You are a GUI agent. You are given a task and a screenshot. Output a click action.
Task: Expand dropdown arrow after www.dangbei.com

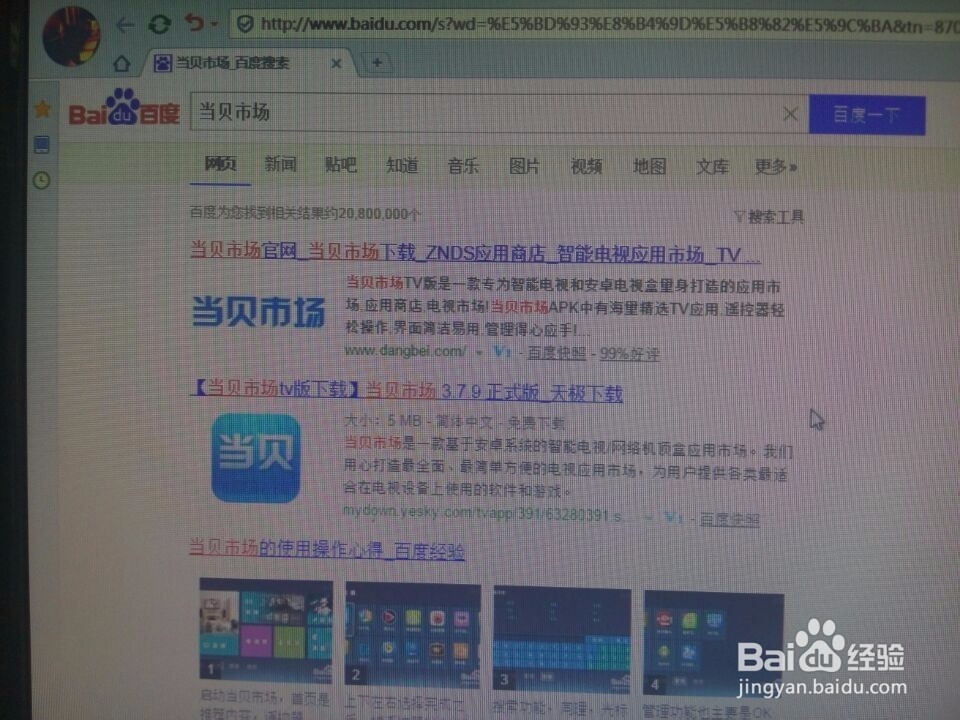pos(479,353)
